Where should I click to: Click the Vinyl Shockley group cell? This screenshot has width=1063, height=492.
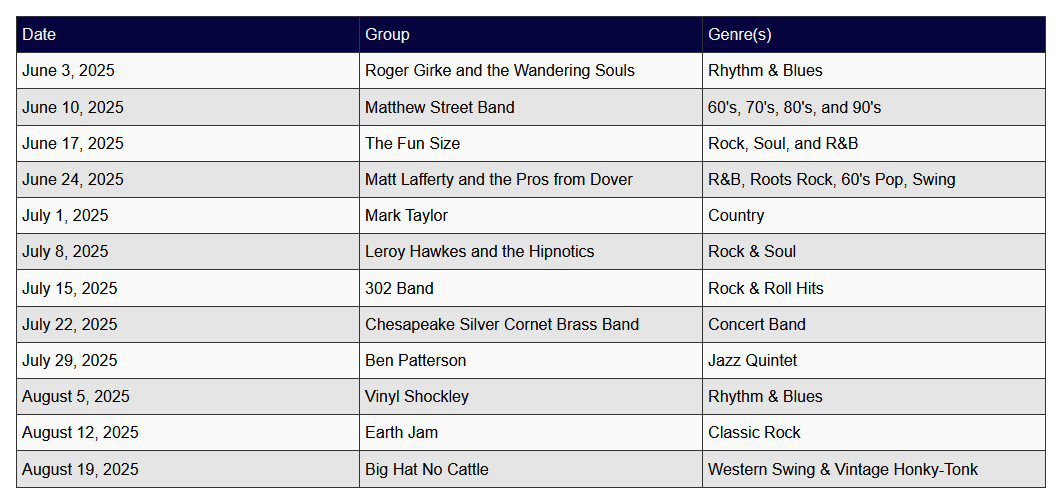(x=416, y=396)
